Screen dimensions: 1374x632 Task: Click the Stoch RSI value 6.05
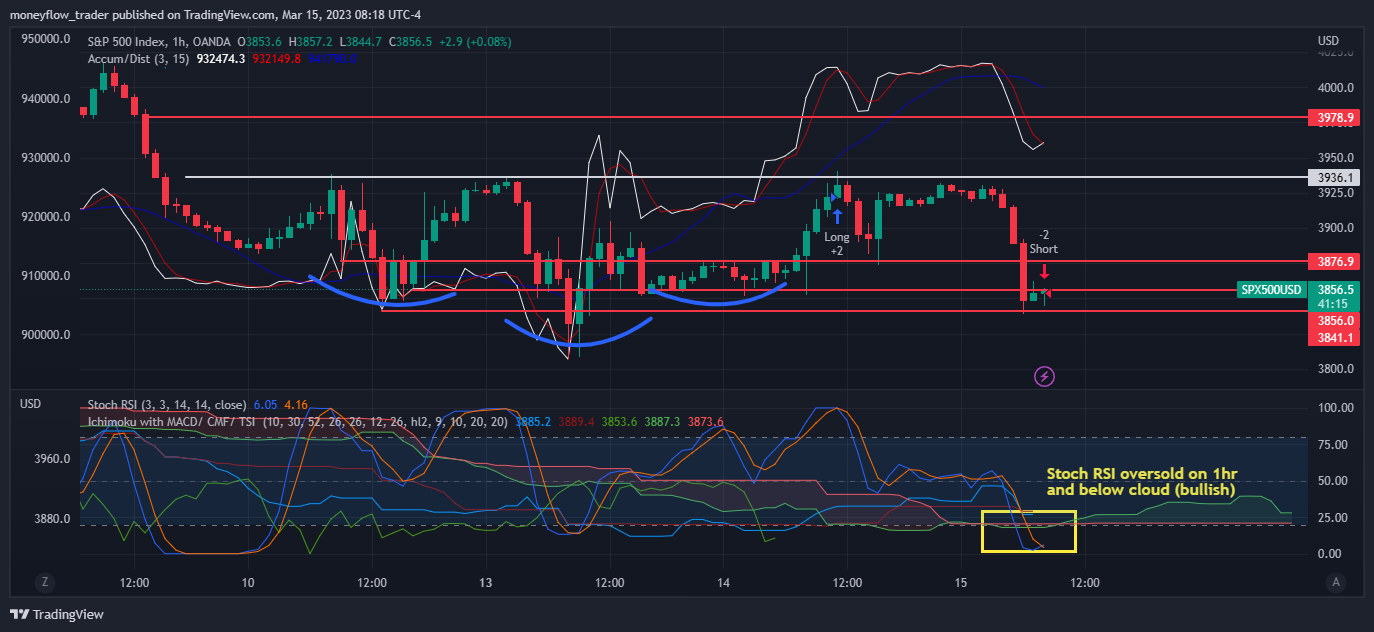265,405
